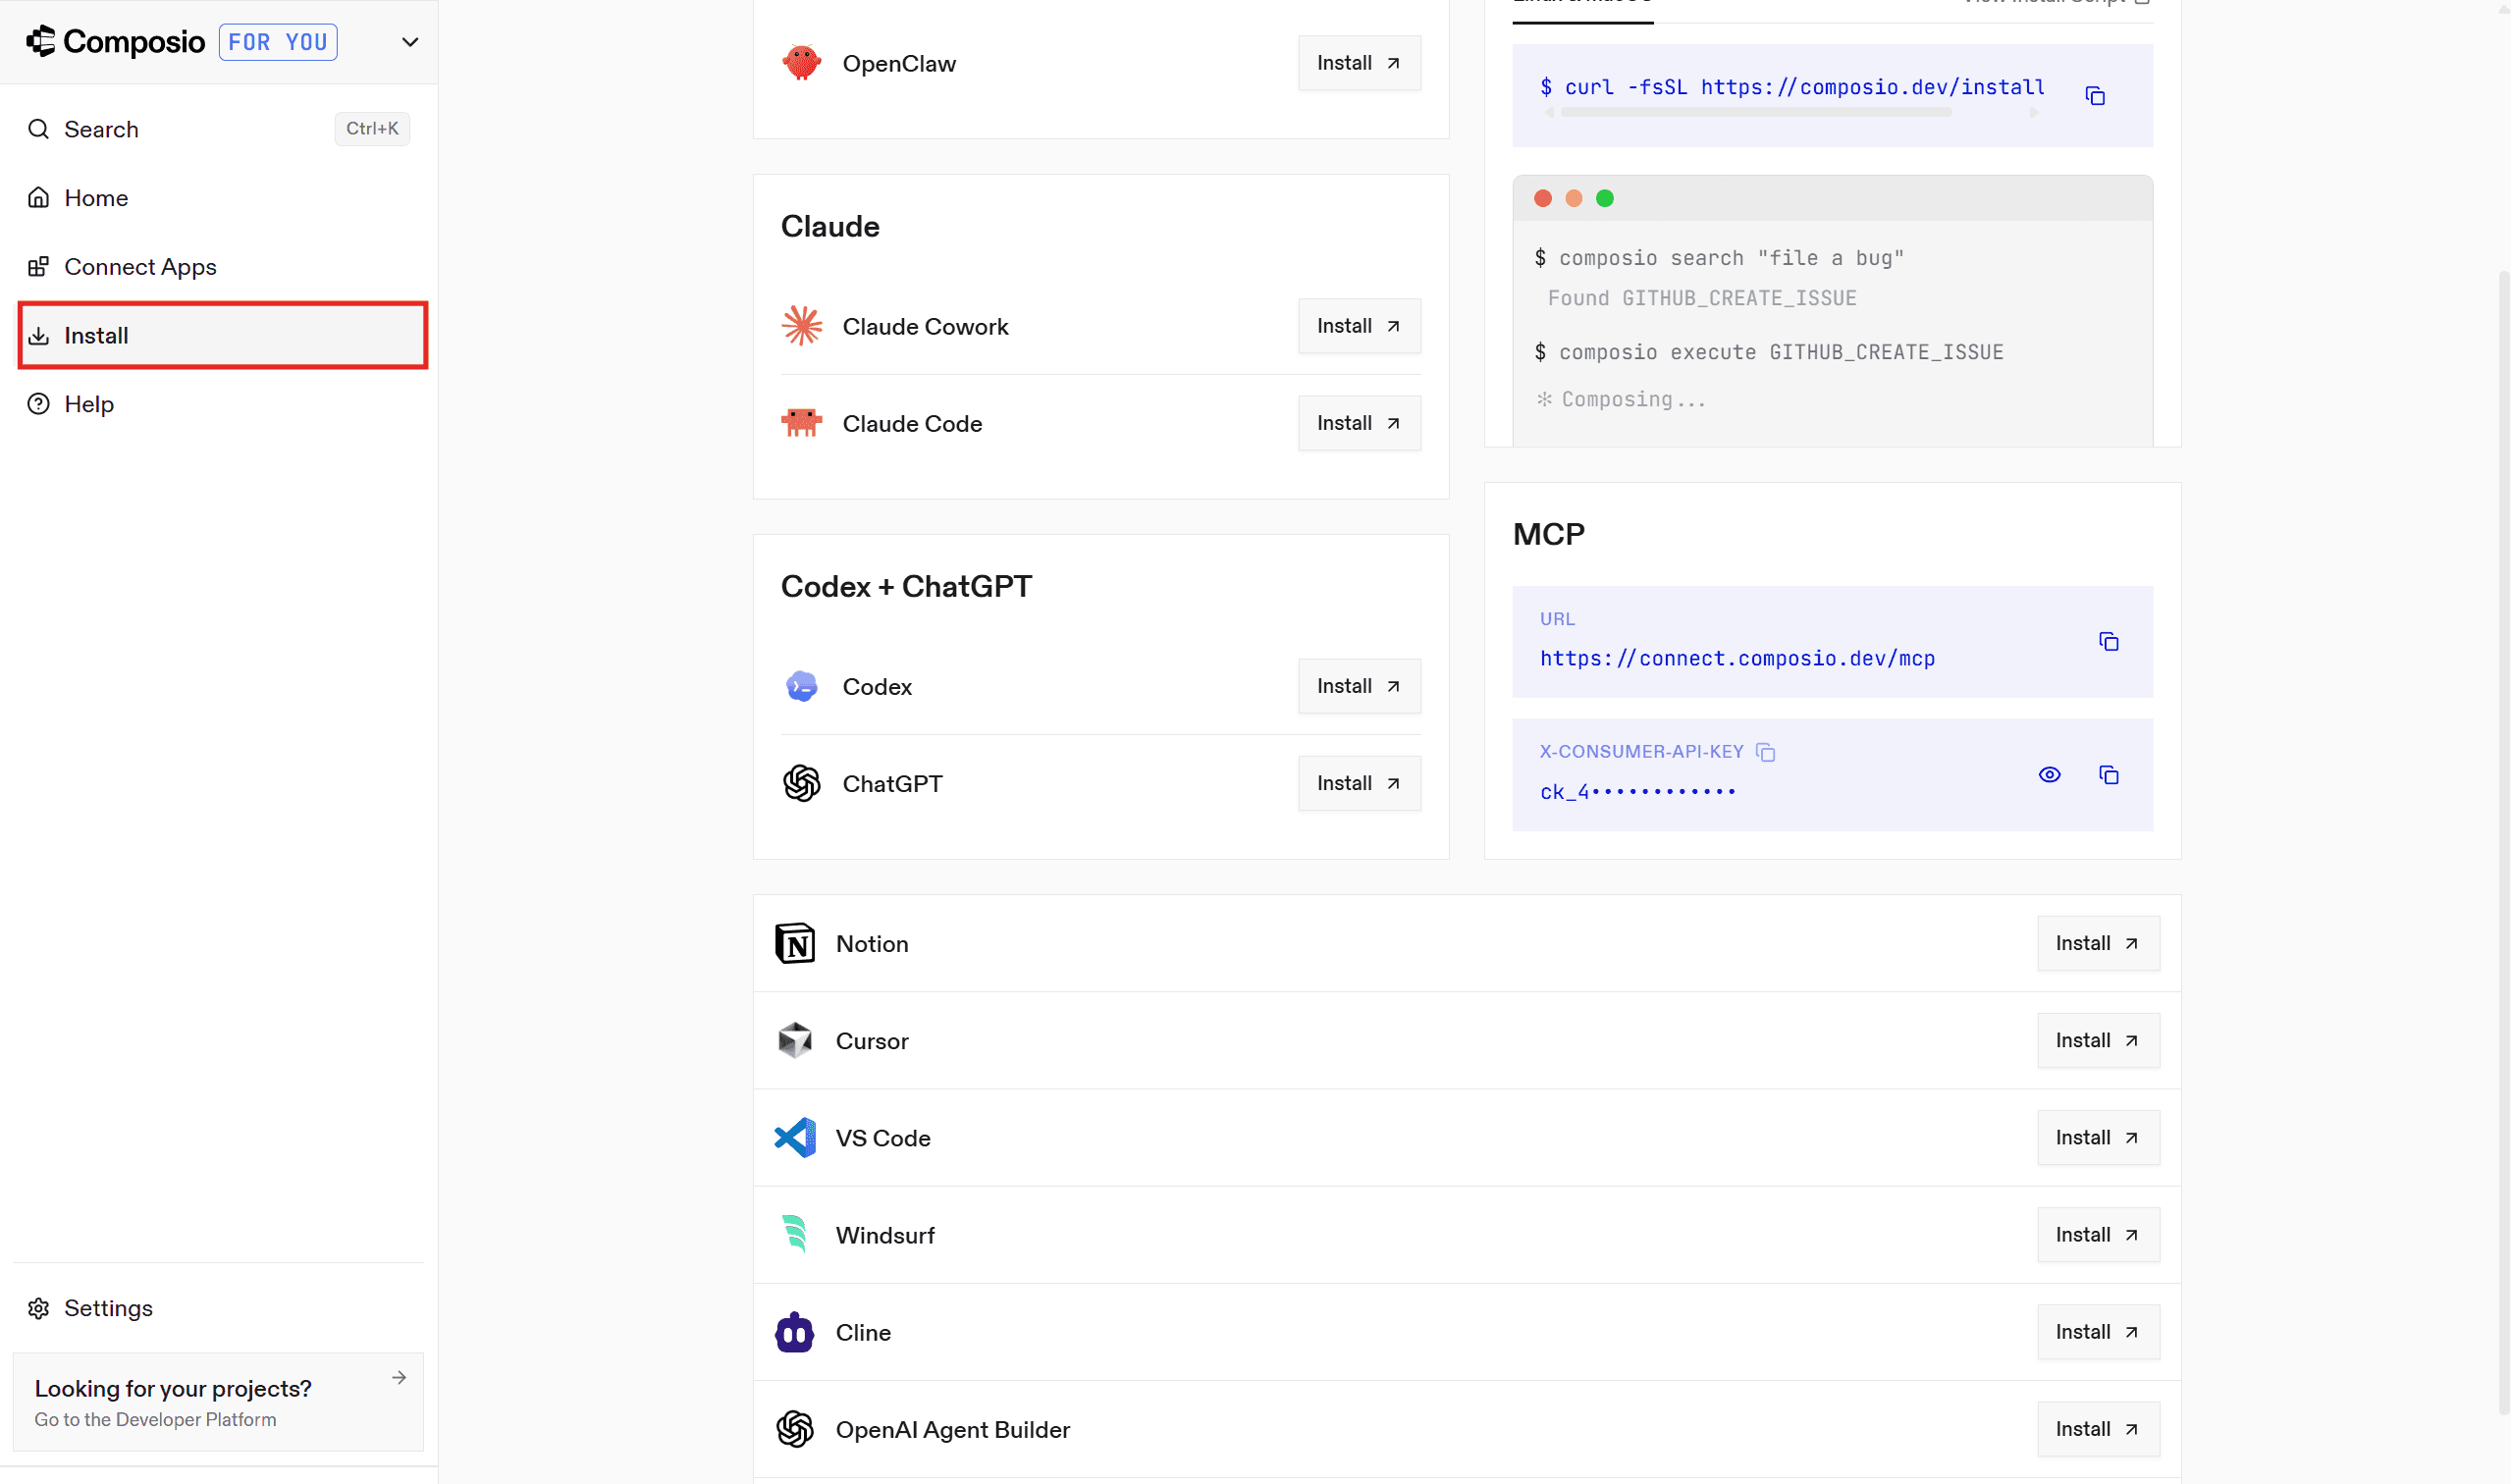Click the Ctrl+K shortcut badge

(x=372, y=129)
